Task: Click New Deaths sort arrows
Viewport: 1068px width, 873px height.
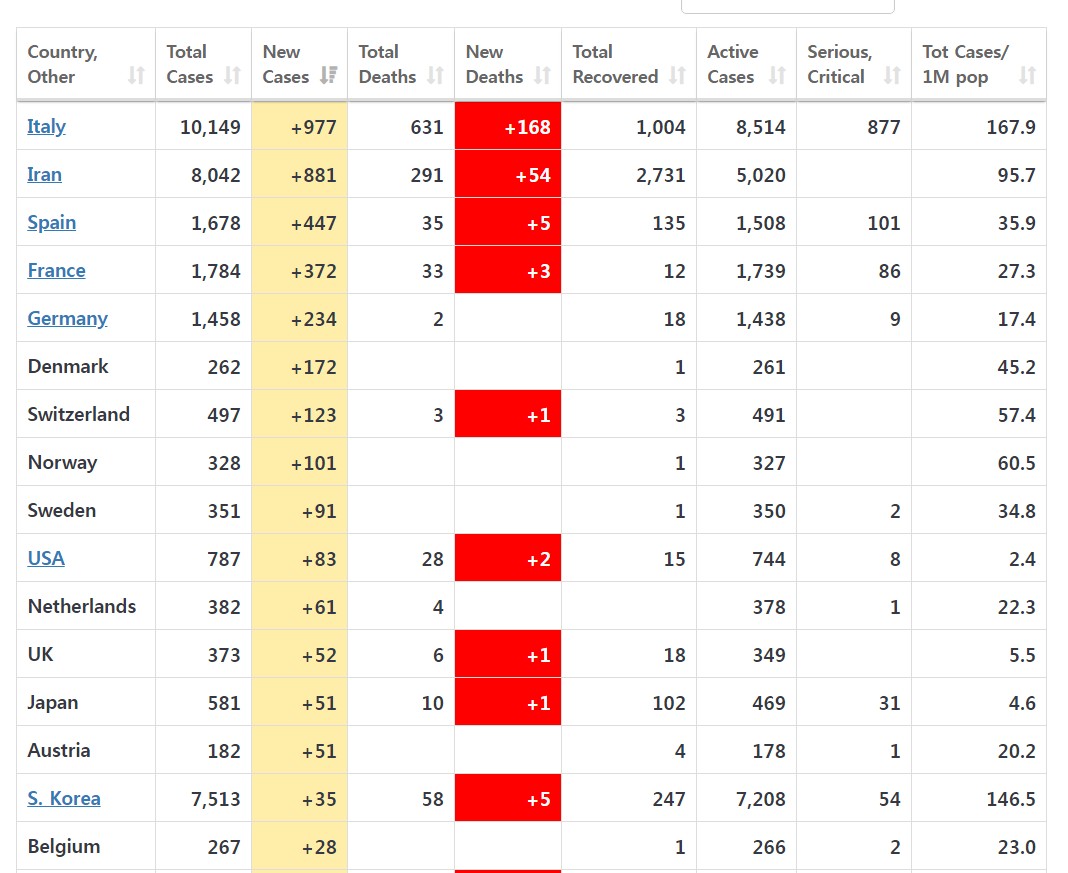Action: point(542,76)
